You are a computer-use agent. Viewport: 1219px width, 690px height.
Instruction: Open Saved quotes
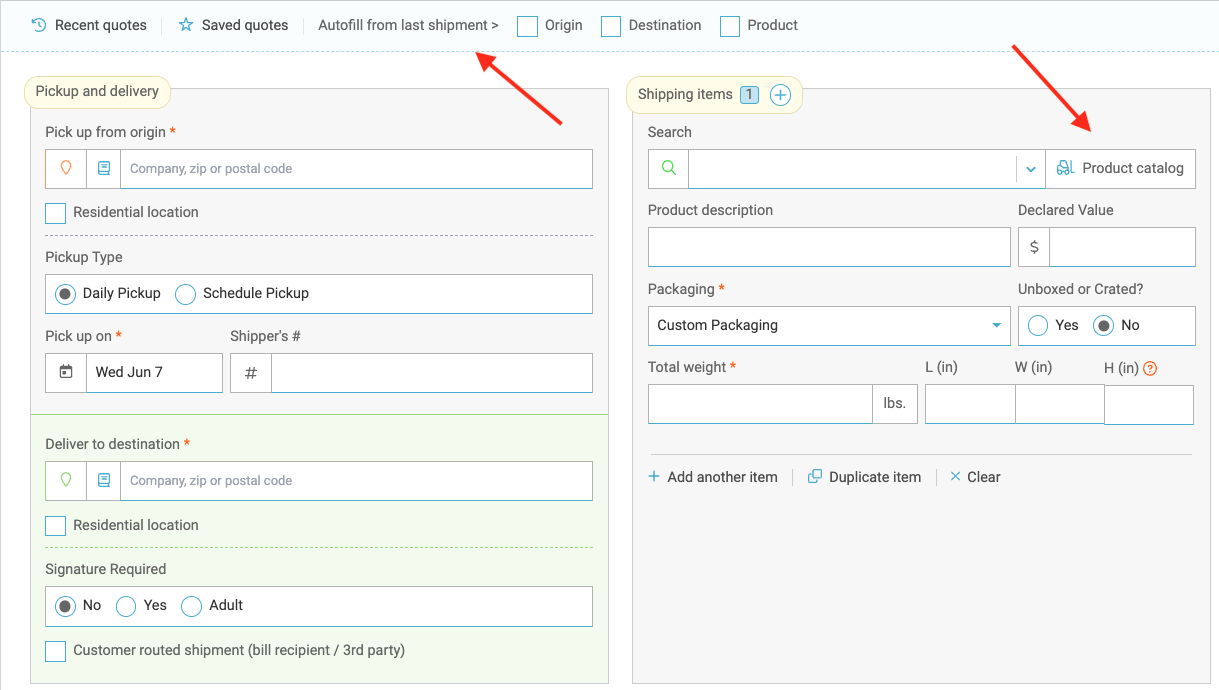[x=233, y=25]
